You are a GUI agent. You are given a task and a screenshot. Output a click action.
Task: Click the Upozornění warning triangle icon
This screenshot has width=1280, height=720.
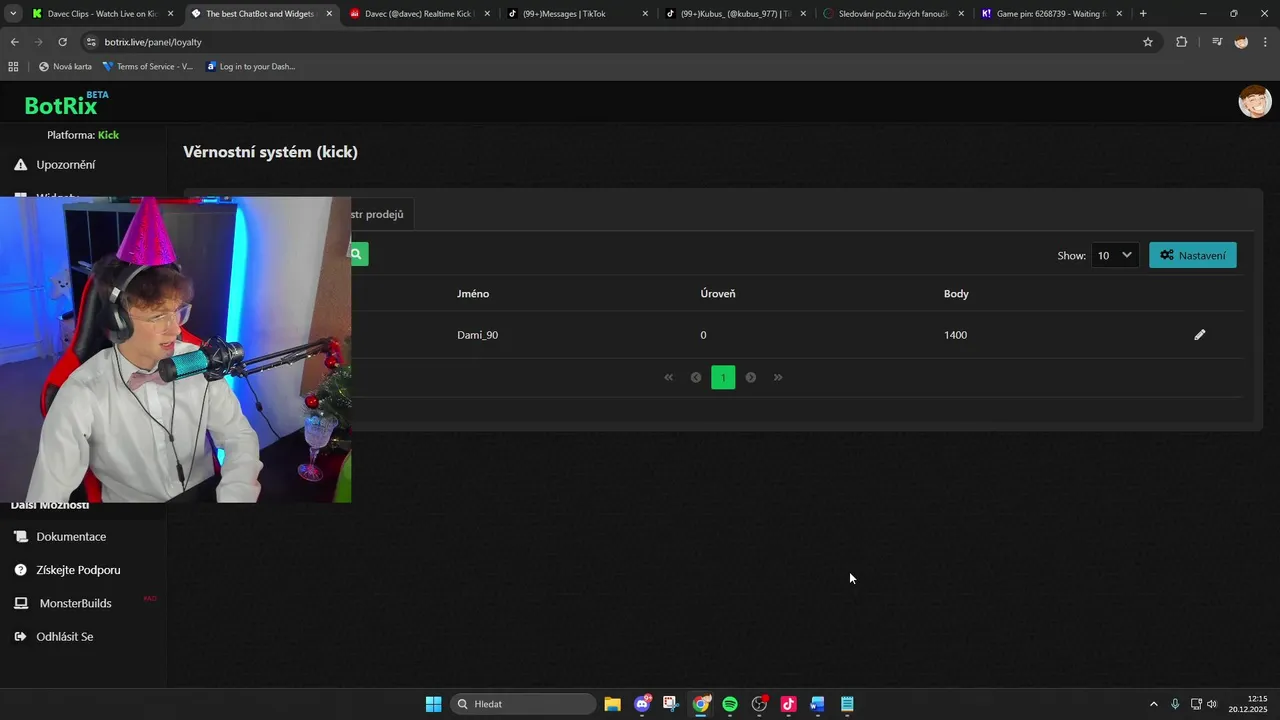pyautogui.click(x=21, y=165)
